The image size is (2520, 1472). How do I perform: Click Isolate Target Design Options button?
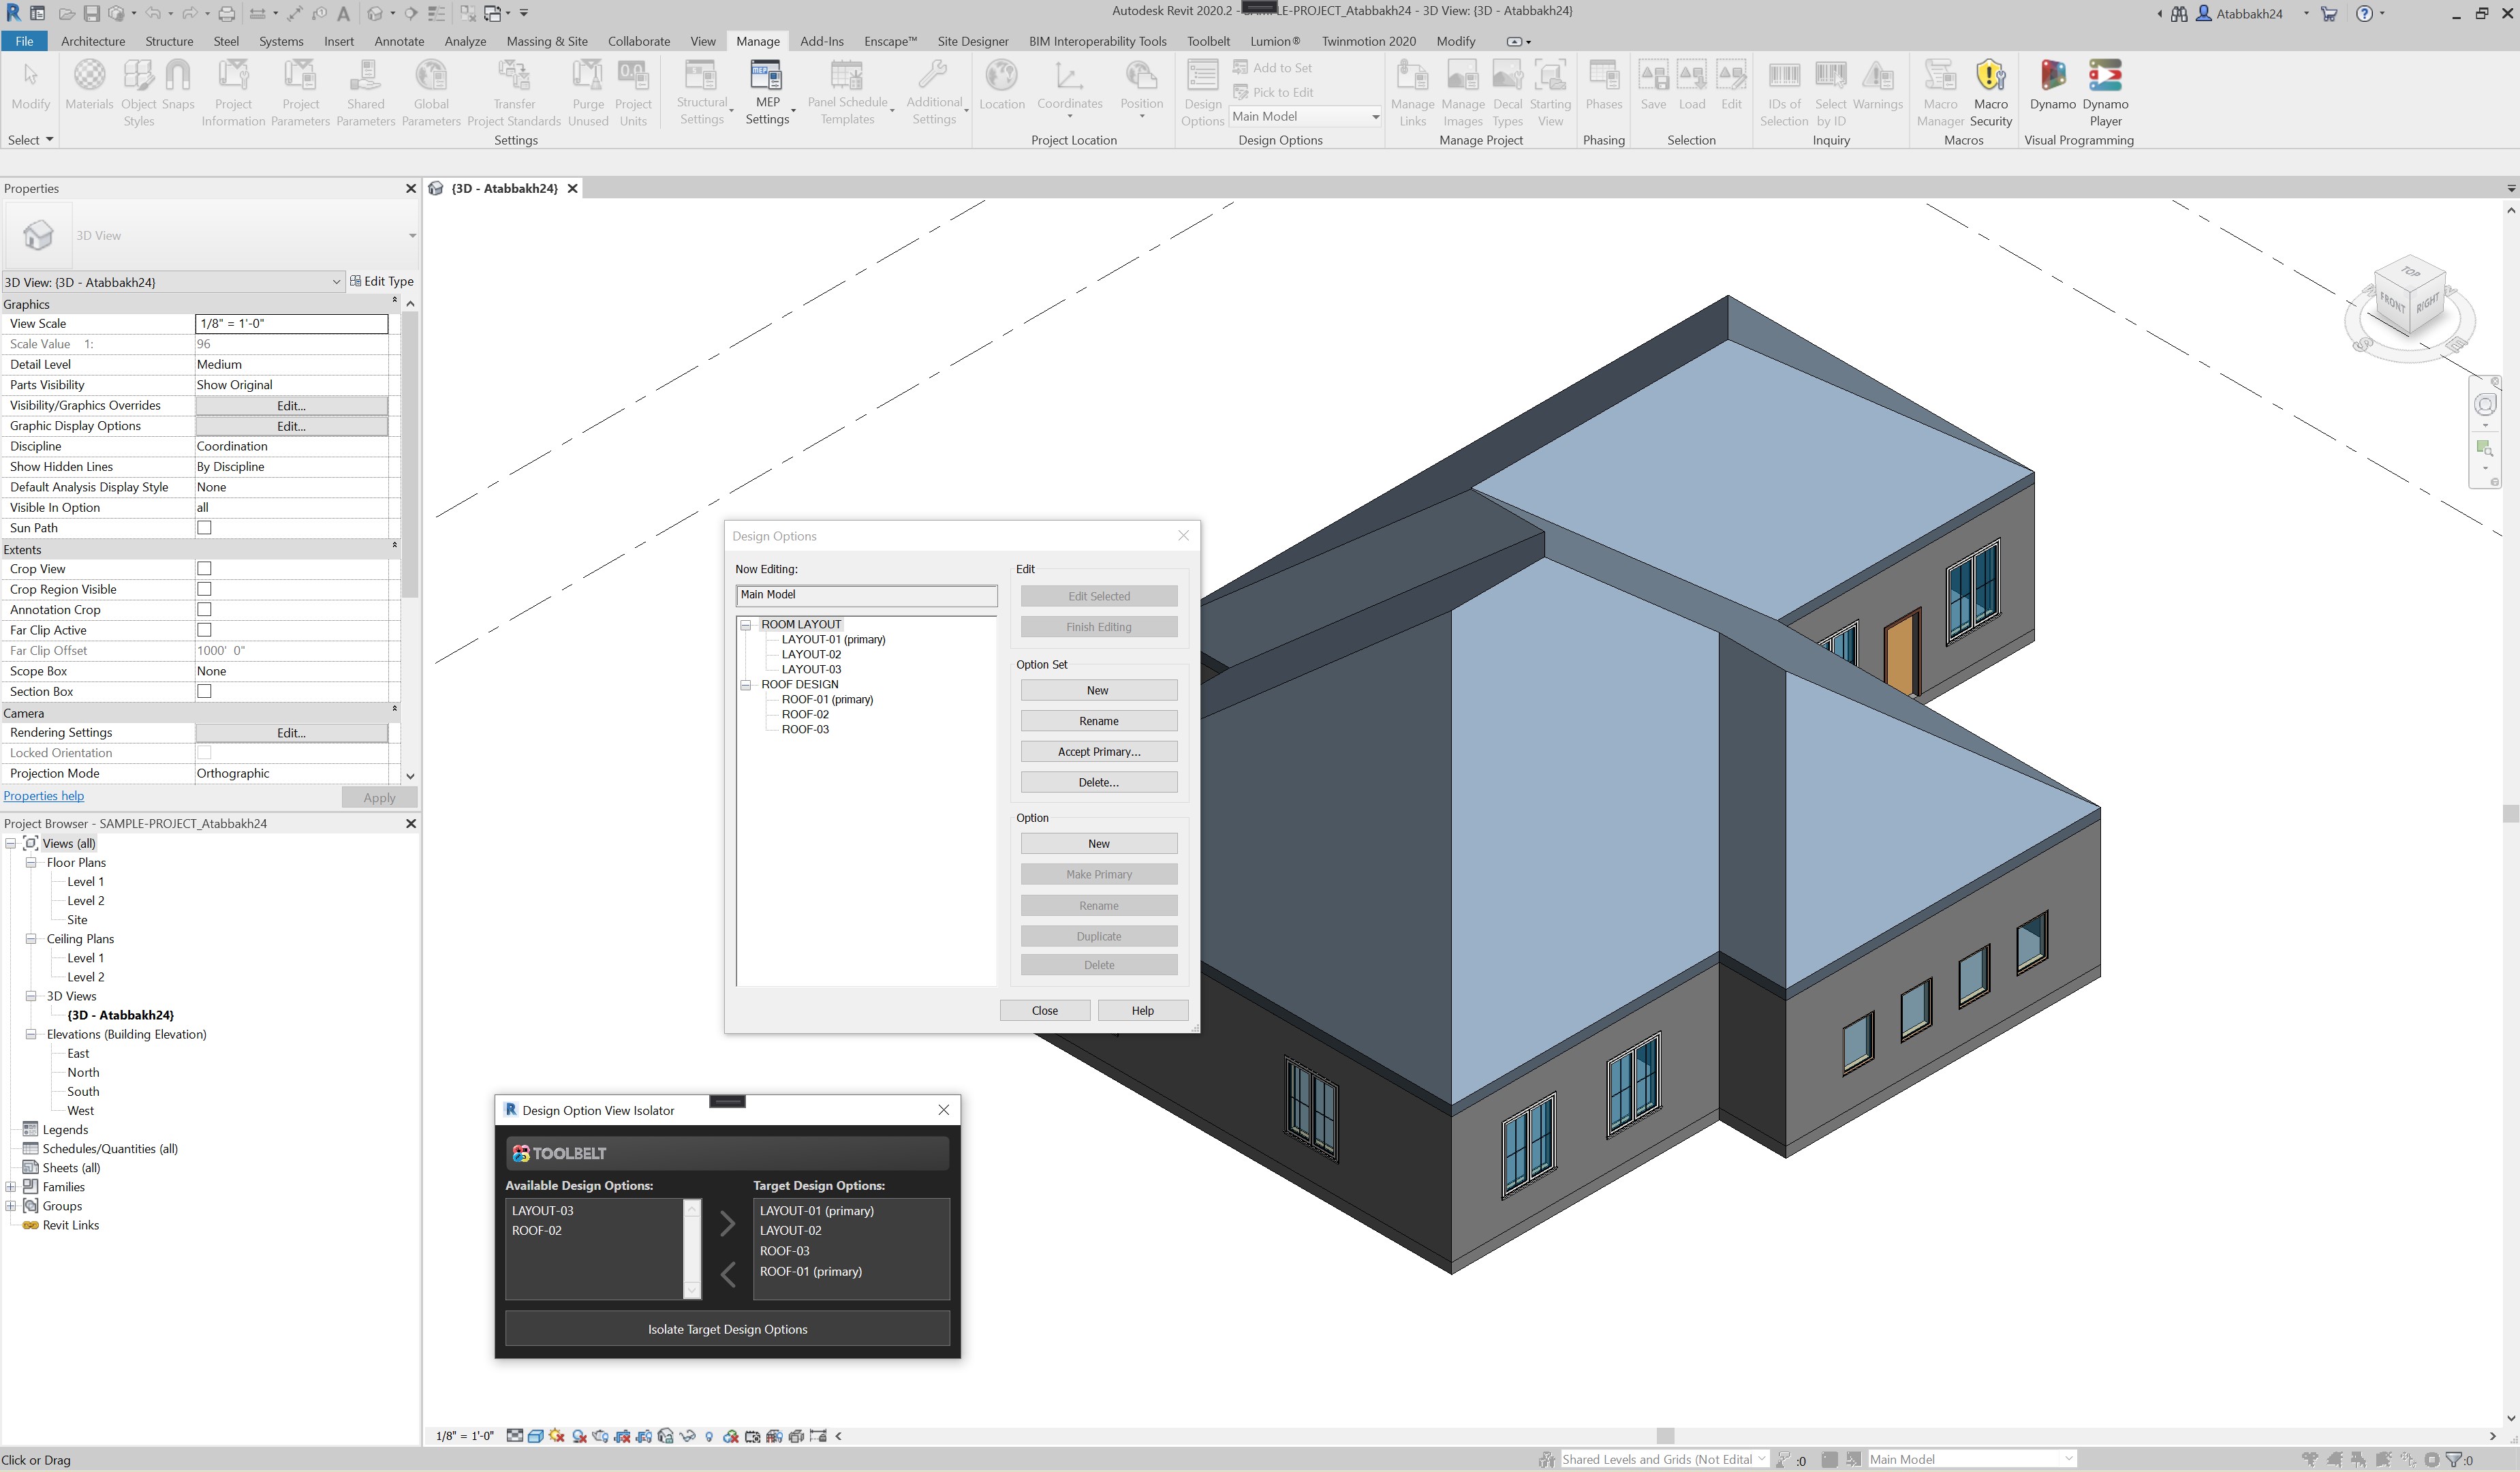[x=727, y=1329]
